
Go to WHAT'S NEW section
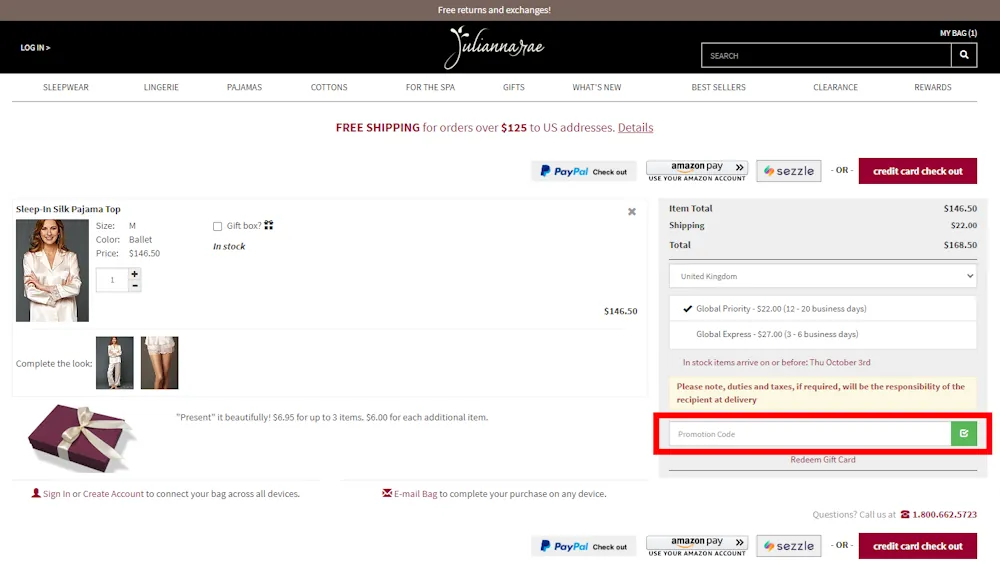click(x=596, y=87)
